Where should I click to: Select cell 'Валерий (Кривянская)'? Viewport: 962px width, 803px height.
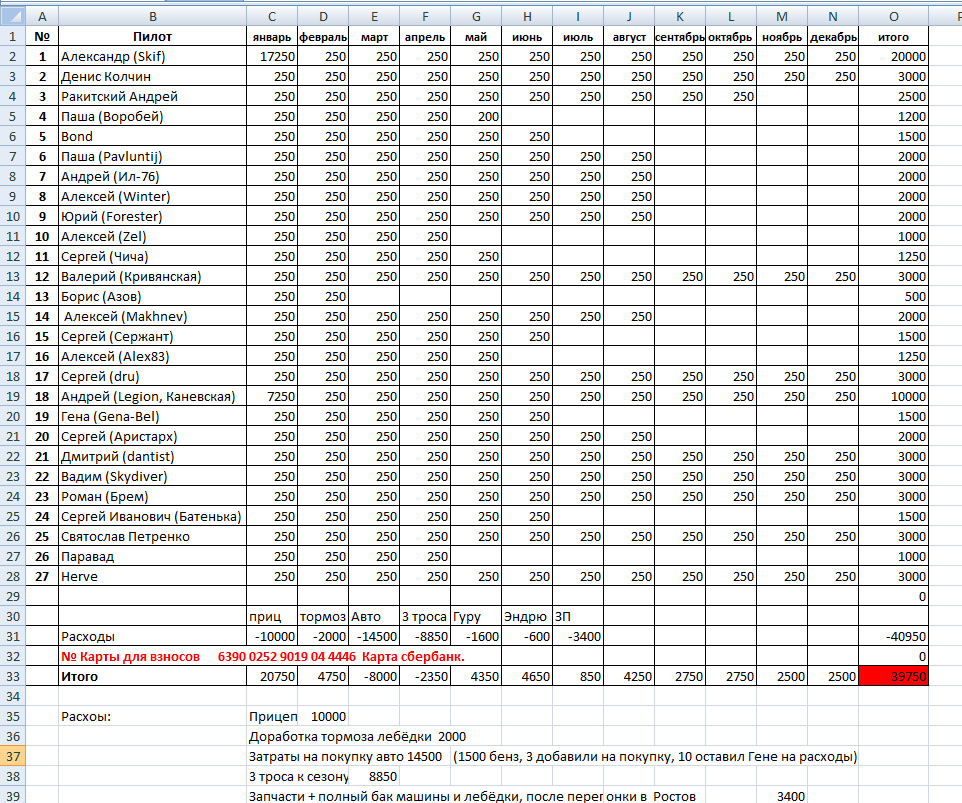point(152,277)
